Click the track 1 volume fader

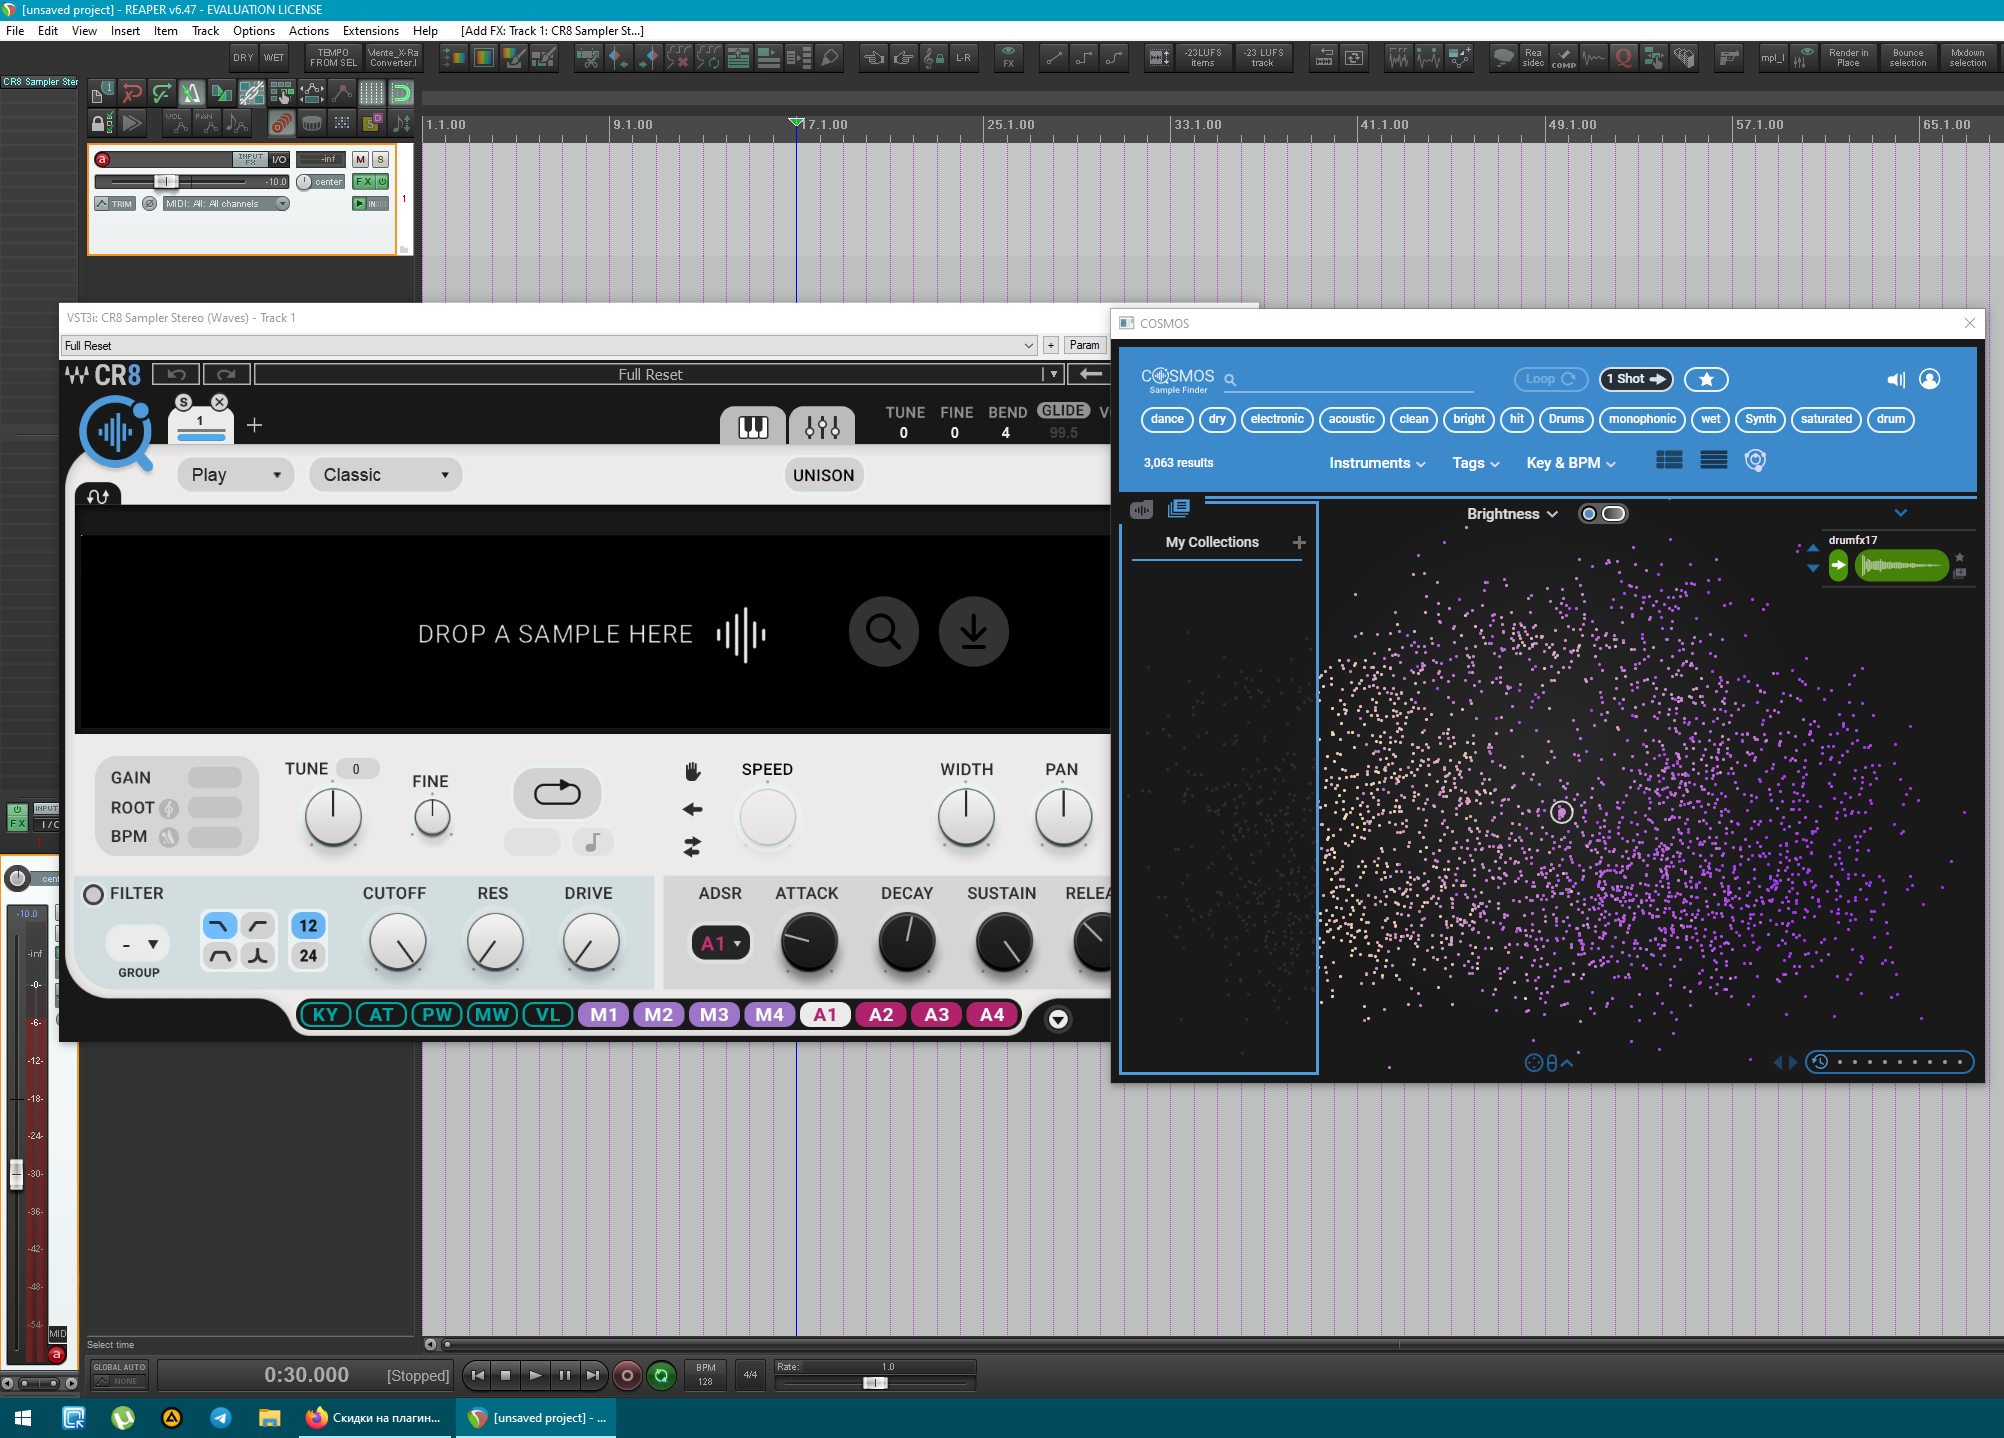(166, 182)
